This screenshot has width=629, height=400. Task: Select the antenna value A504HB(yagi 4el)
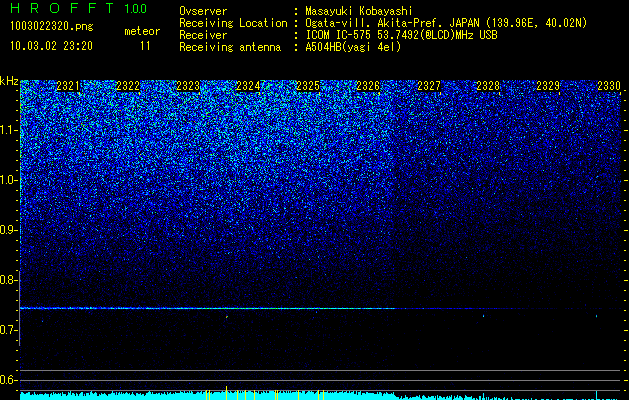pyautogui.click(x=353, y=47)
